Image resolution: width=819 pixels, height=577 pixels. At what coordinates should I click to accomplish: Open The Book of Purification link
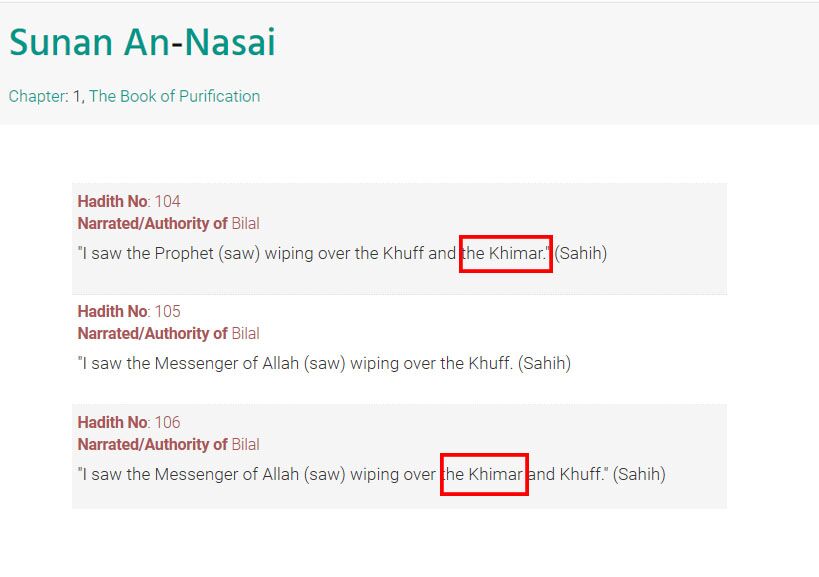[174, 96]
